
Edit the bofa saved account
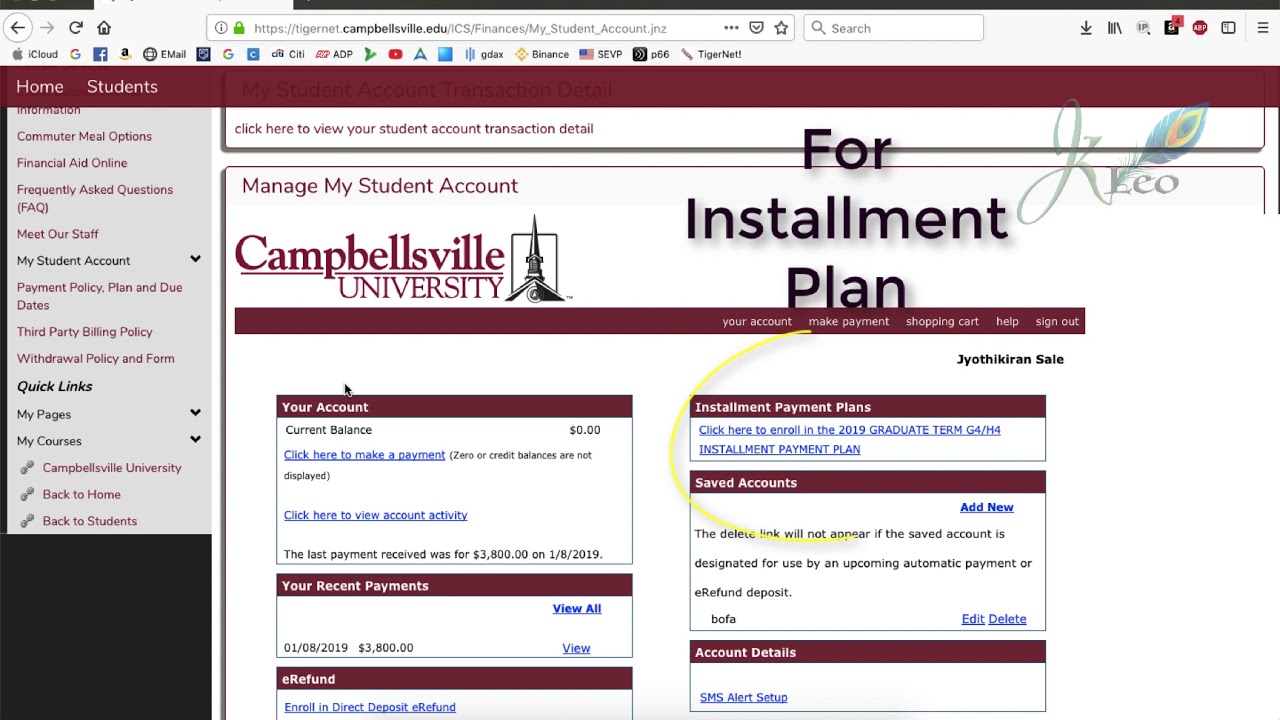pyautogui.click(x=973, y=619)
